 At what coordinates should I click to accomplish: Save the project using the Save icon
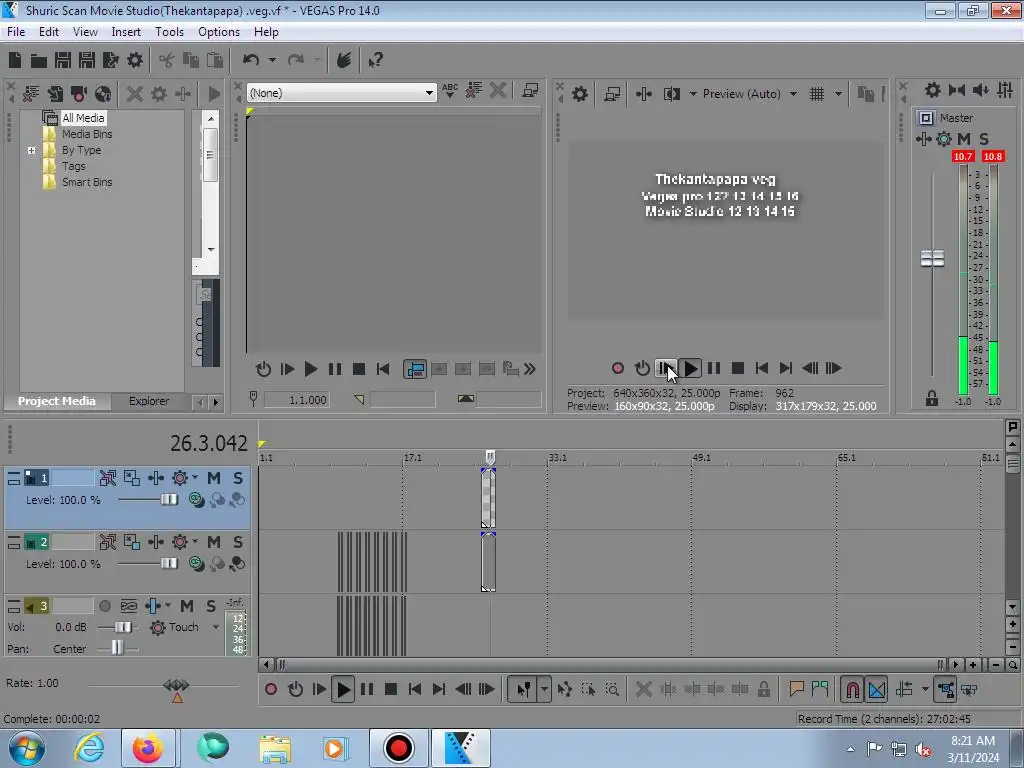click(63, 60)
